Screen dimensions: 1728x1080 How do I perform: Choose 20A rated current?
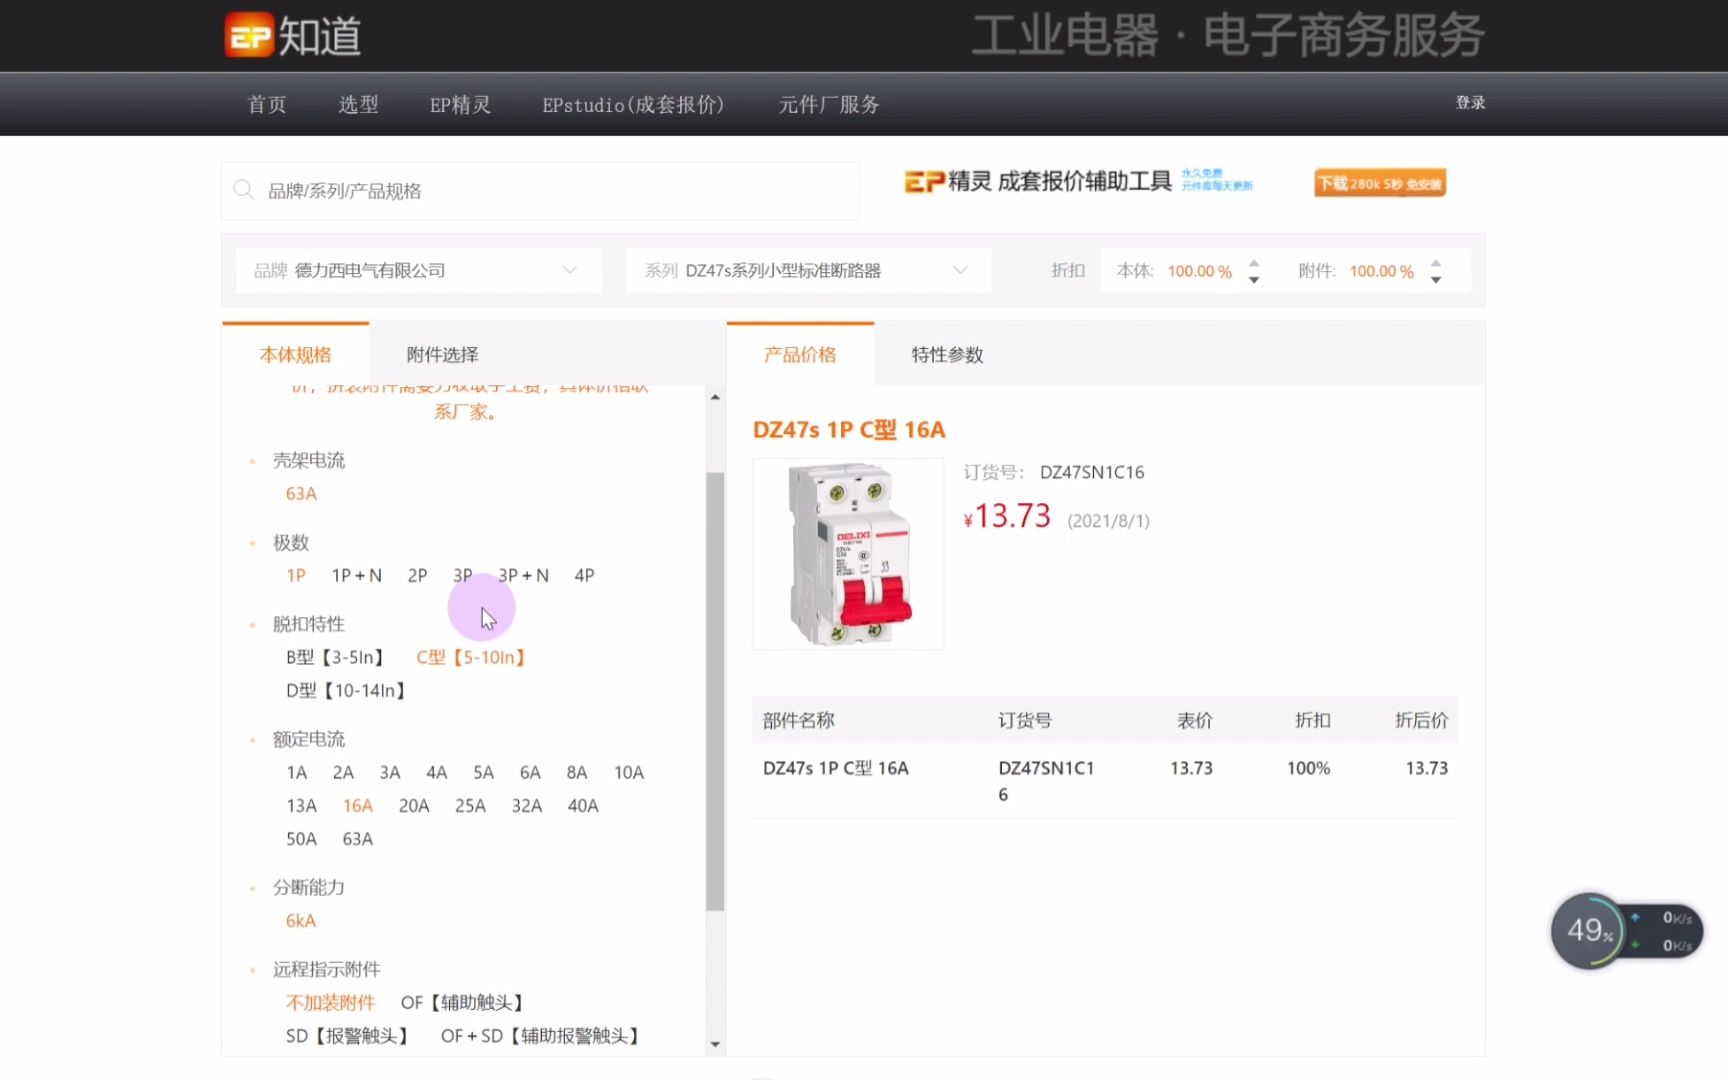[414, 805]
